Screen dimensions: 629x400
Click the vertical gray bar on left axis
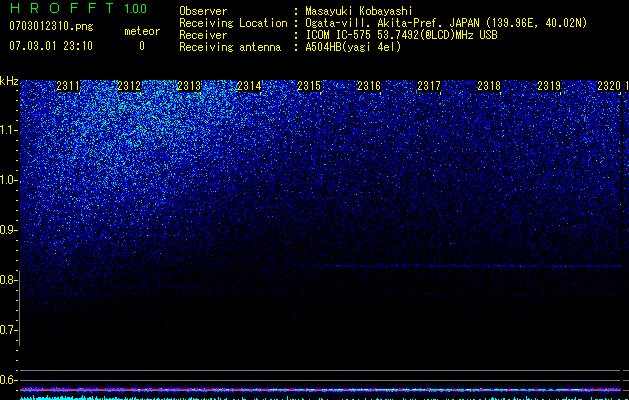20,308
